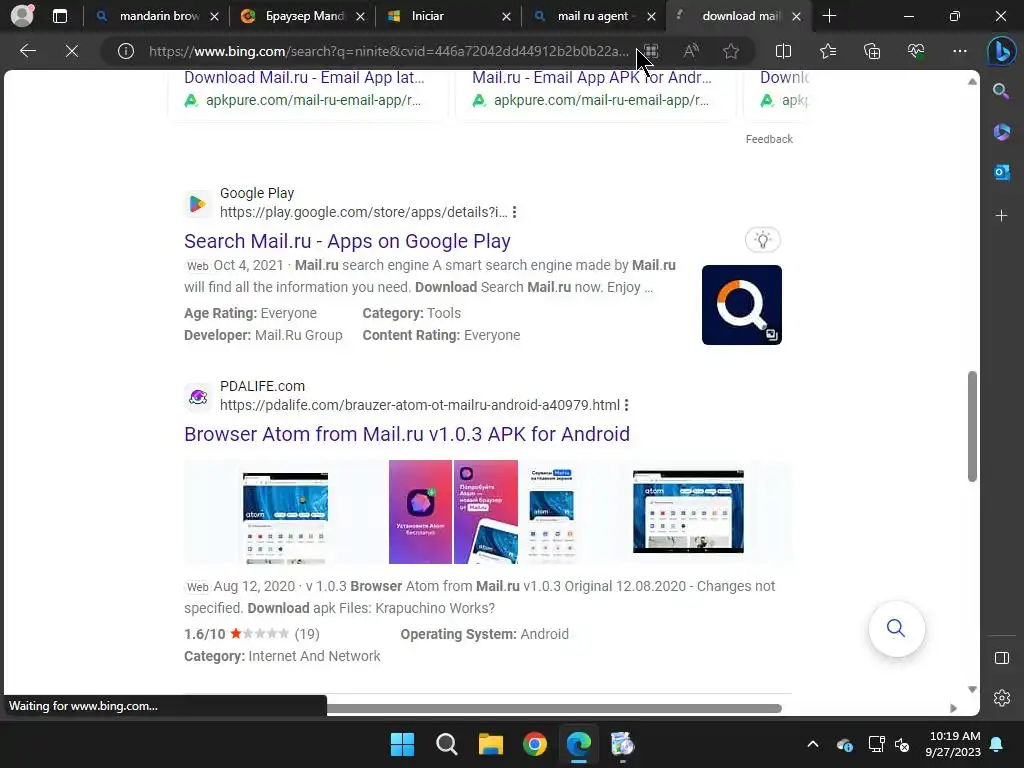The height and width of the screenshot is (768, 1024).
Task: Open the Windows Start menu
Action: coord(402,744)
